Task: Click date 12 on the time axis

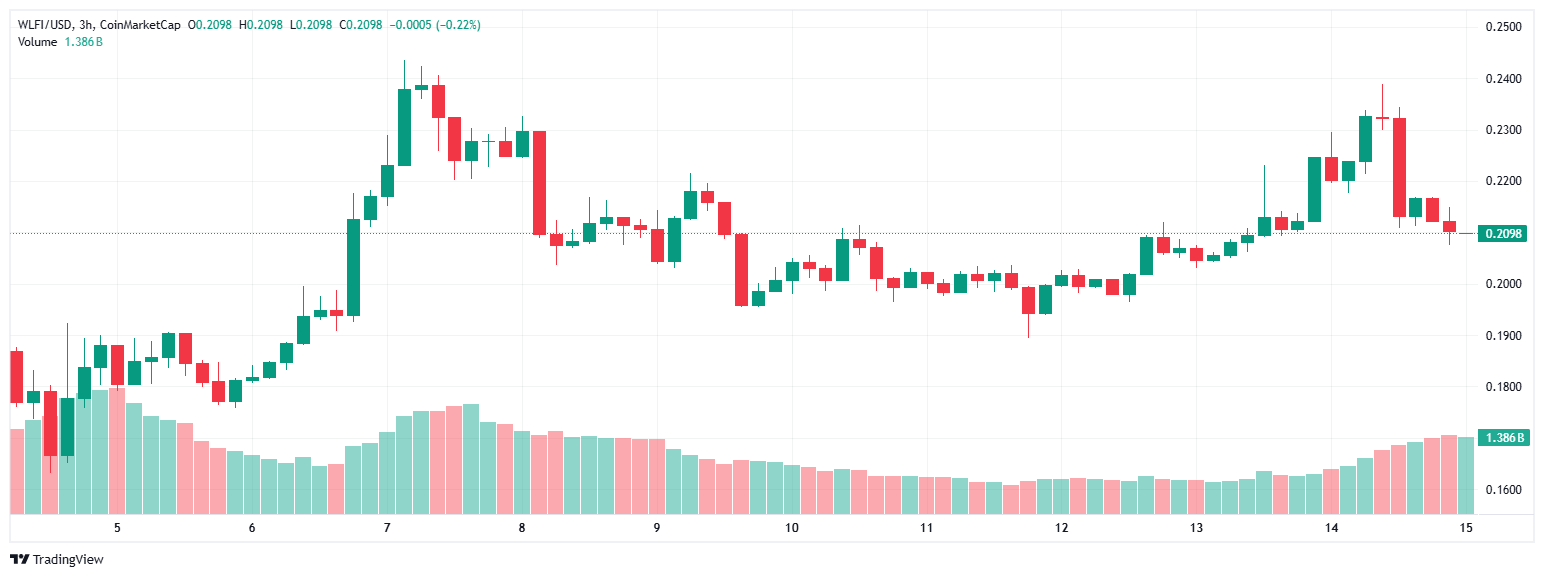Action: point(1061,528)
